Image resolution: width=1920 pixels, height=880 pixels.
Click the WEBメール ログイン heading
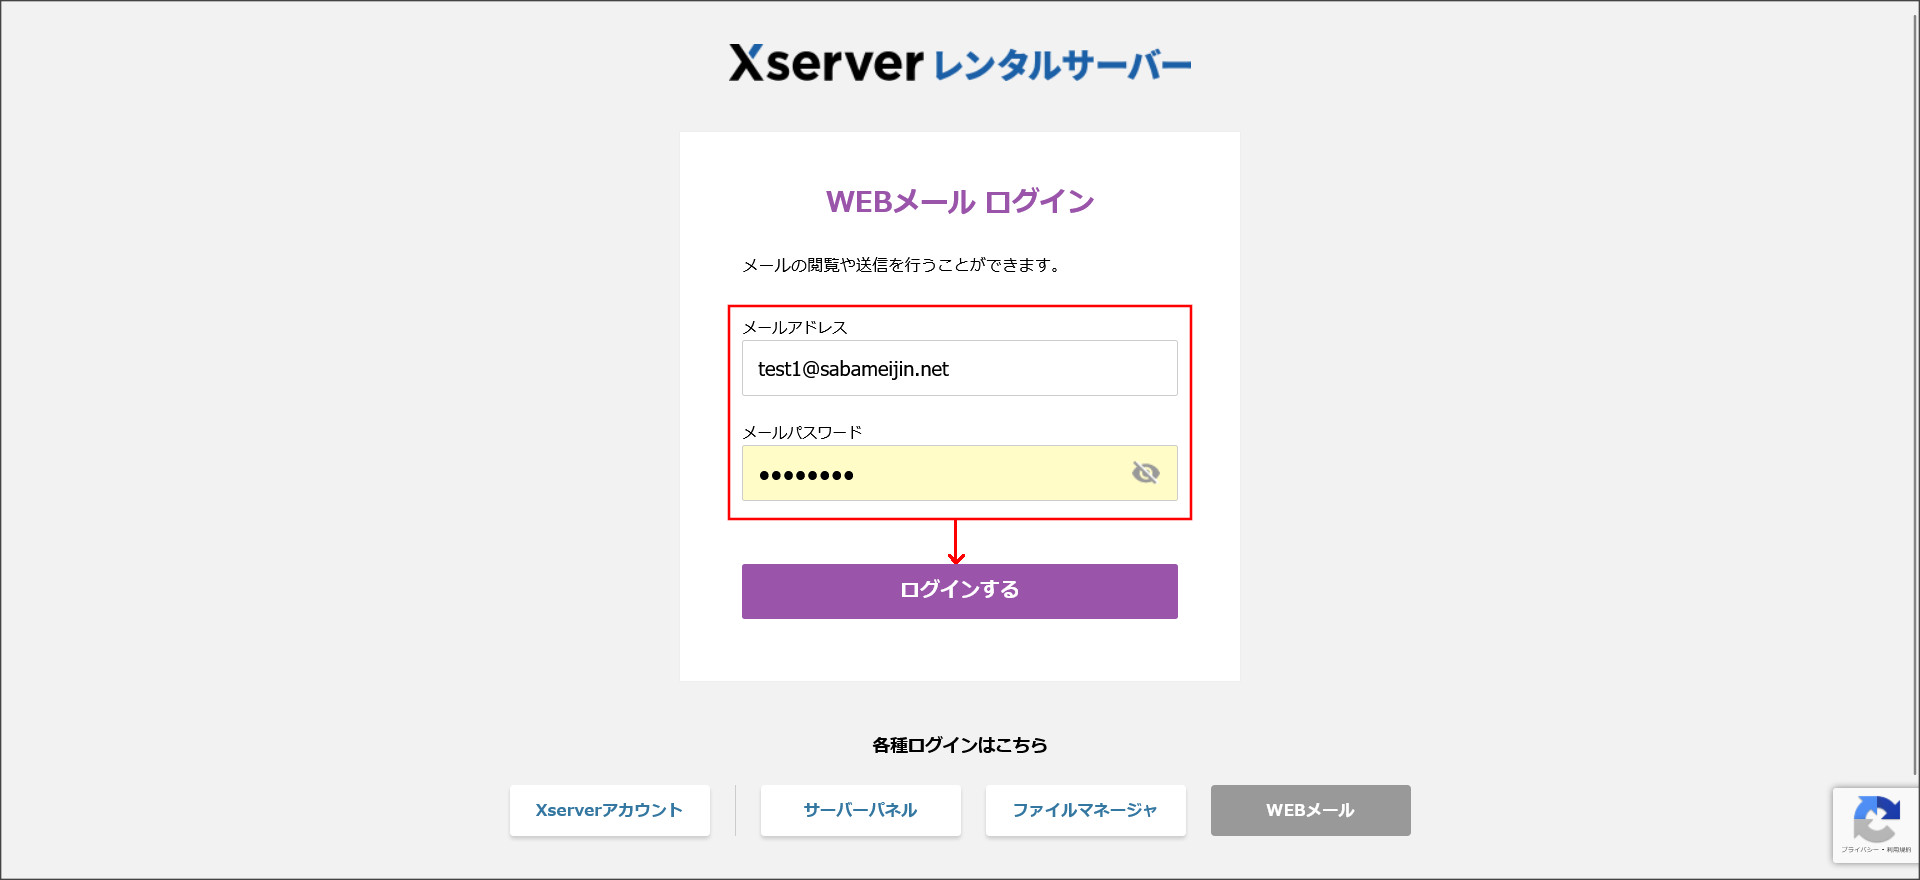coord(959,202)
